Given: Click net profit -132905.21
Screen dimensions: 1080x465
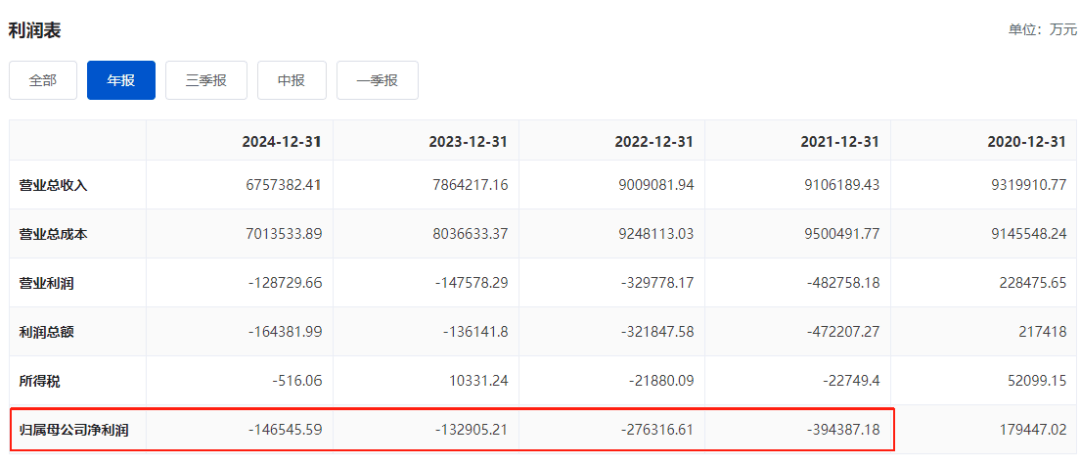Looking at the screenshot, I should coord(471,430).
